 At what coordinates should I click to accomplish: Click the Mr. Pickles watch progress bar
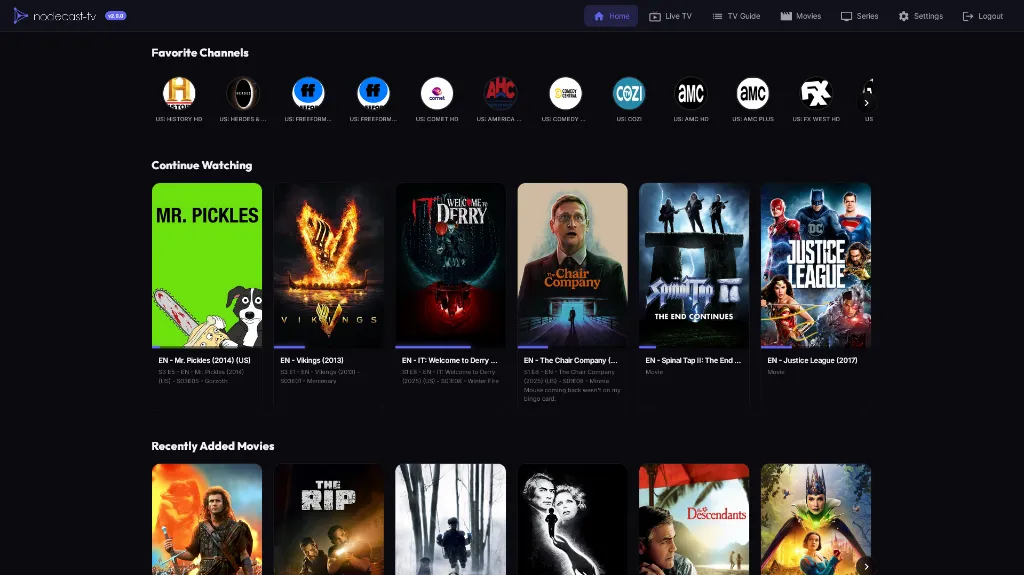207,347
